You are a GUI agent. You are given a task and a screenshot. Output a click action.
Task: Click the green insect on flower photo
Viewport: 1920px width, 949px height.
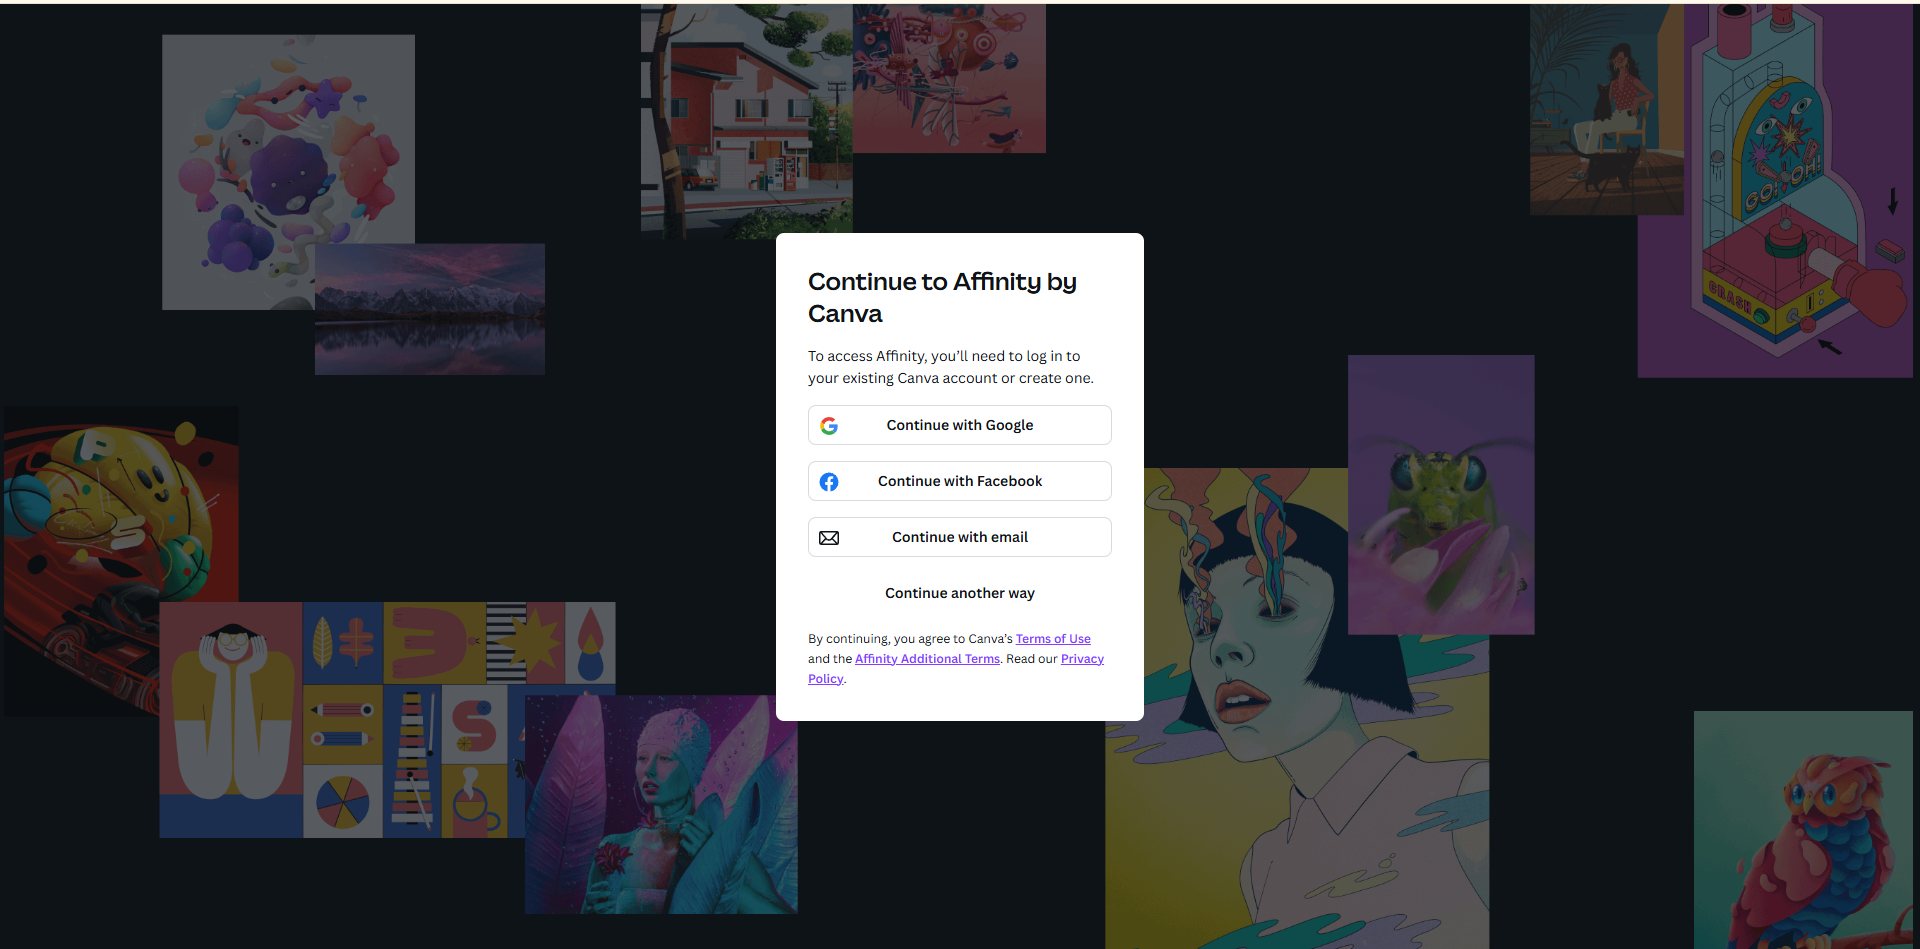click(1440, 495)
